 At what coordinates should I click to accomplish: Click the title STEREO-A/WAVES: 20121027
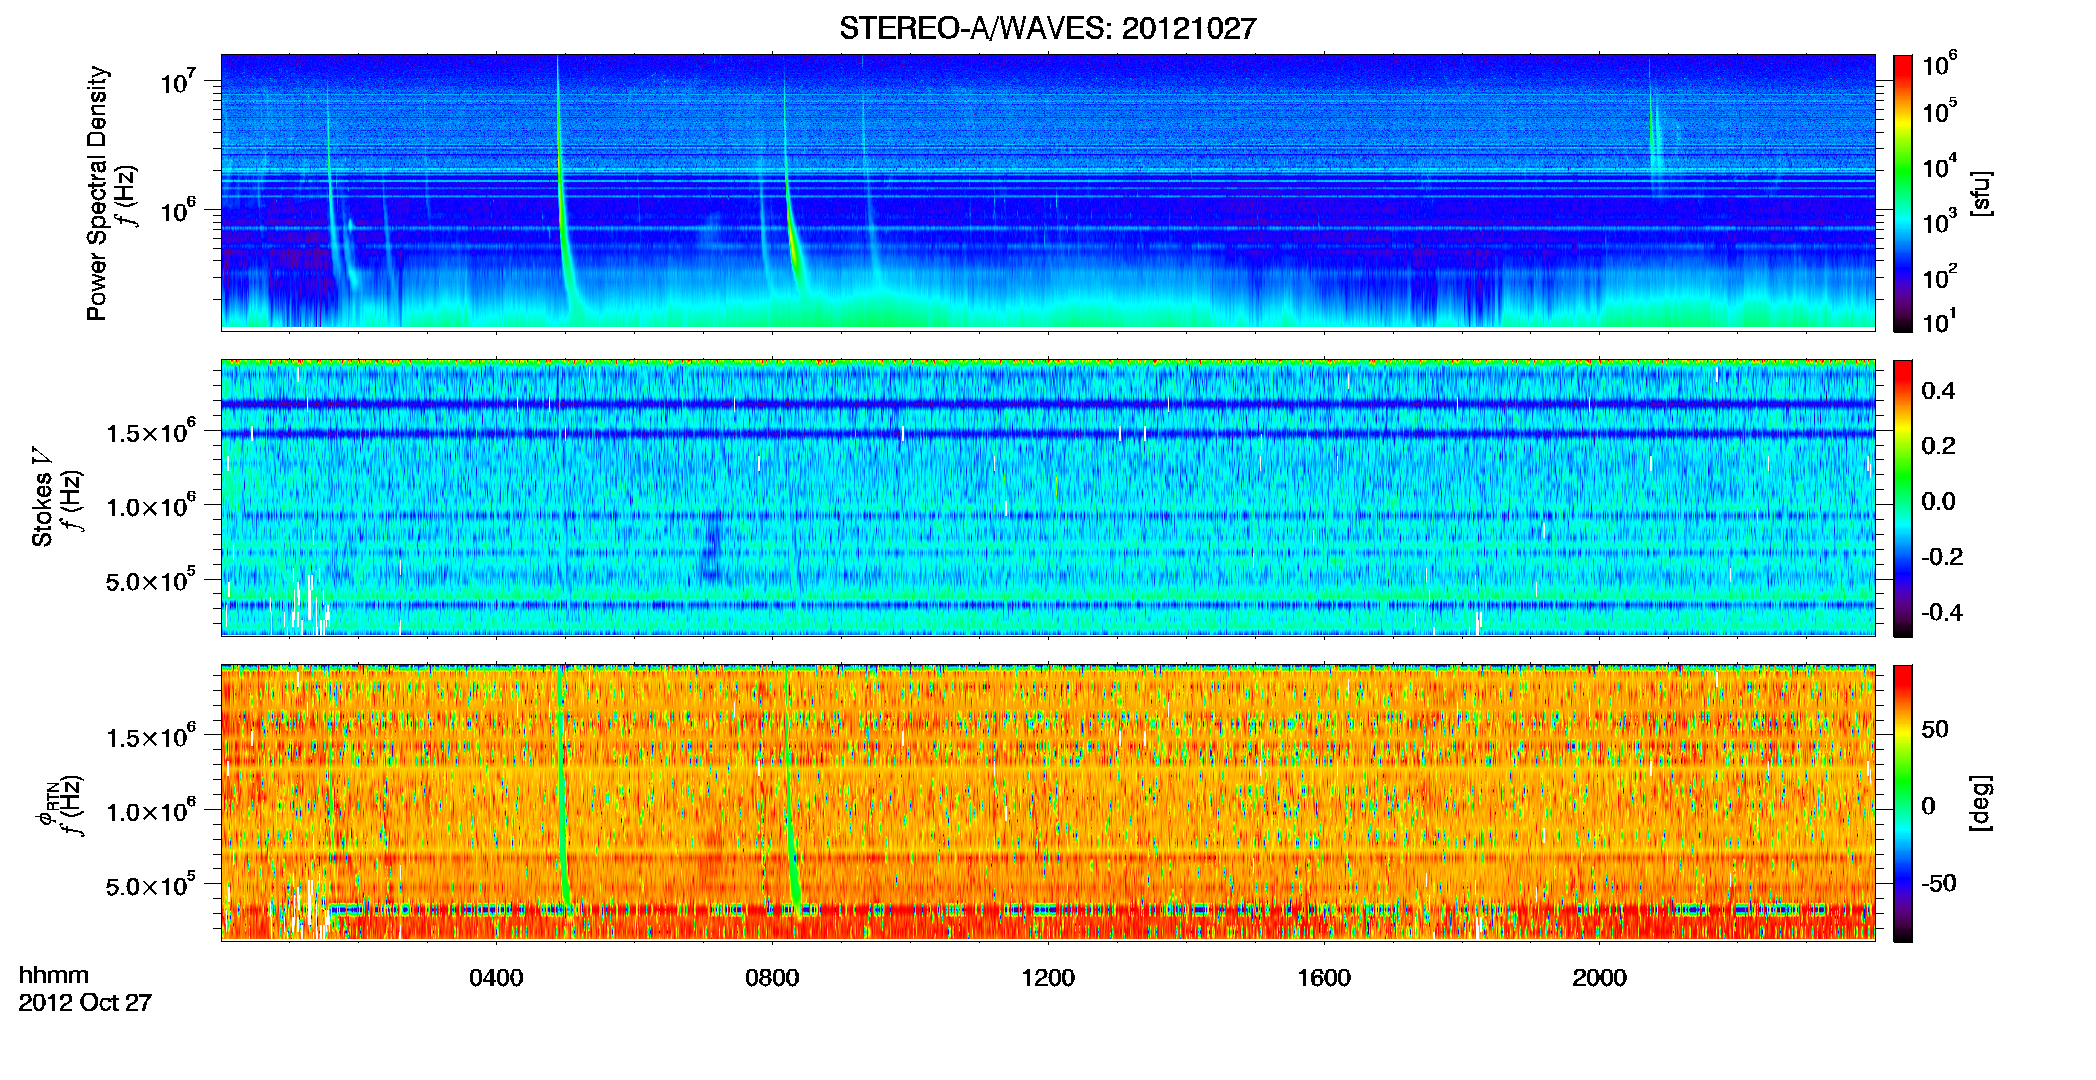coord(1047,28)
